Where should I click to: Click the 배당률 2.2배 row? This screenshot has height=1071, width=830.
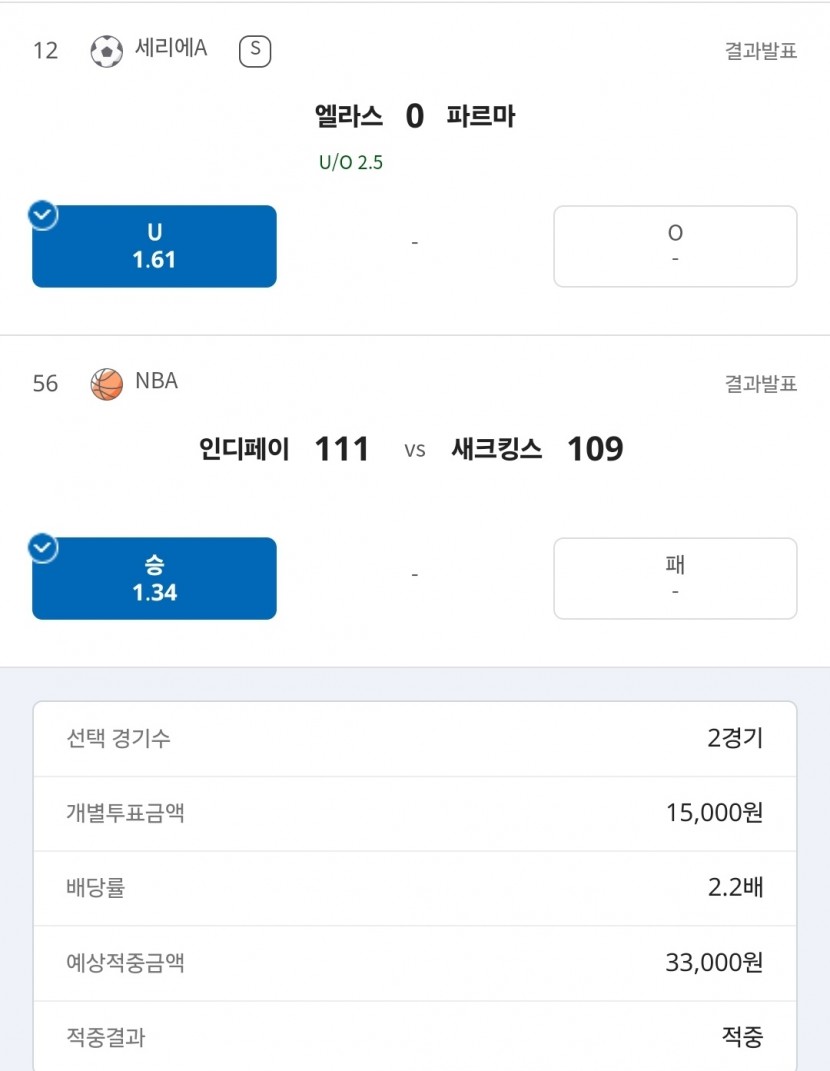pos(415,888)
